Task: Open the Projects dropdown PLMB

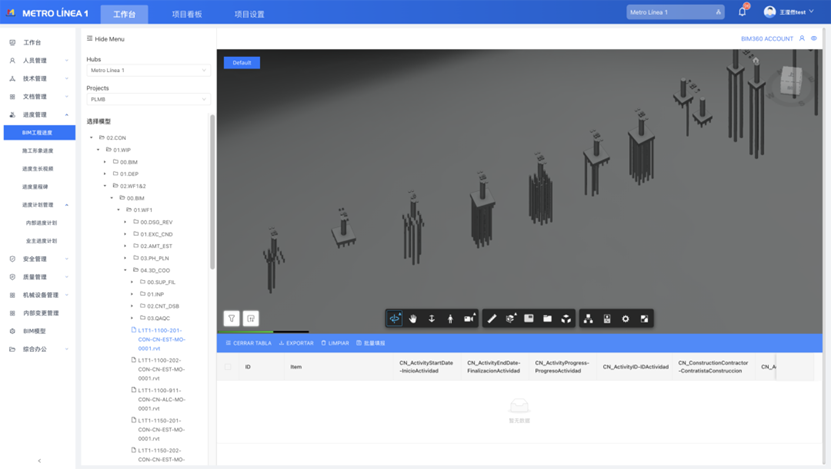Action: [x=148, y=99]
